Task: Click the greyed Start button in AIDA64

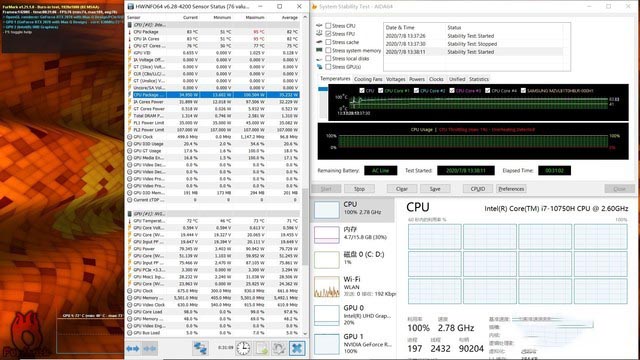Action: click(326, 189)
